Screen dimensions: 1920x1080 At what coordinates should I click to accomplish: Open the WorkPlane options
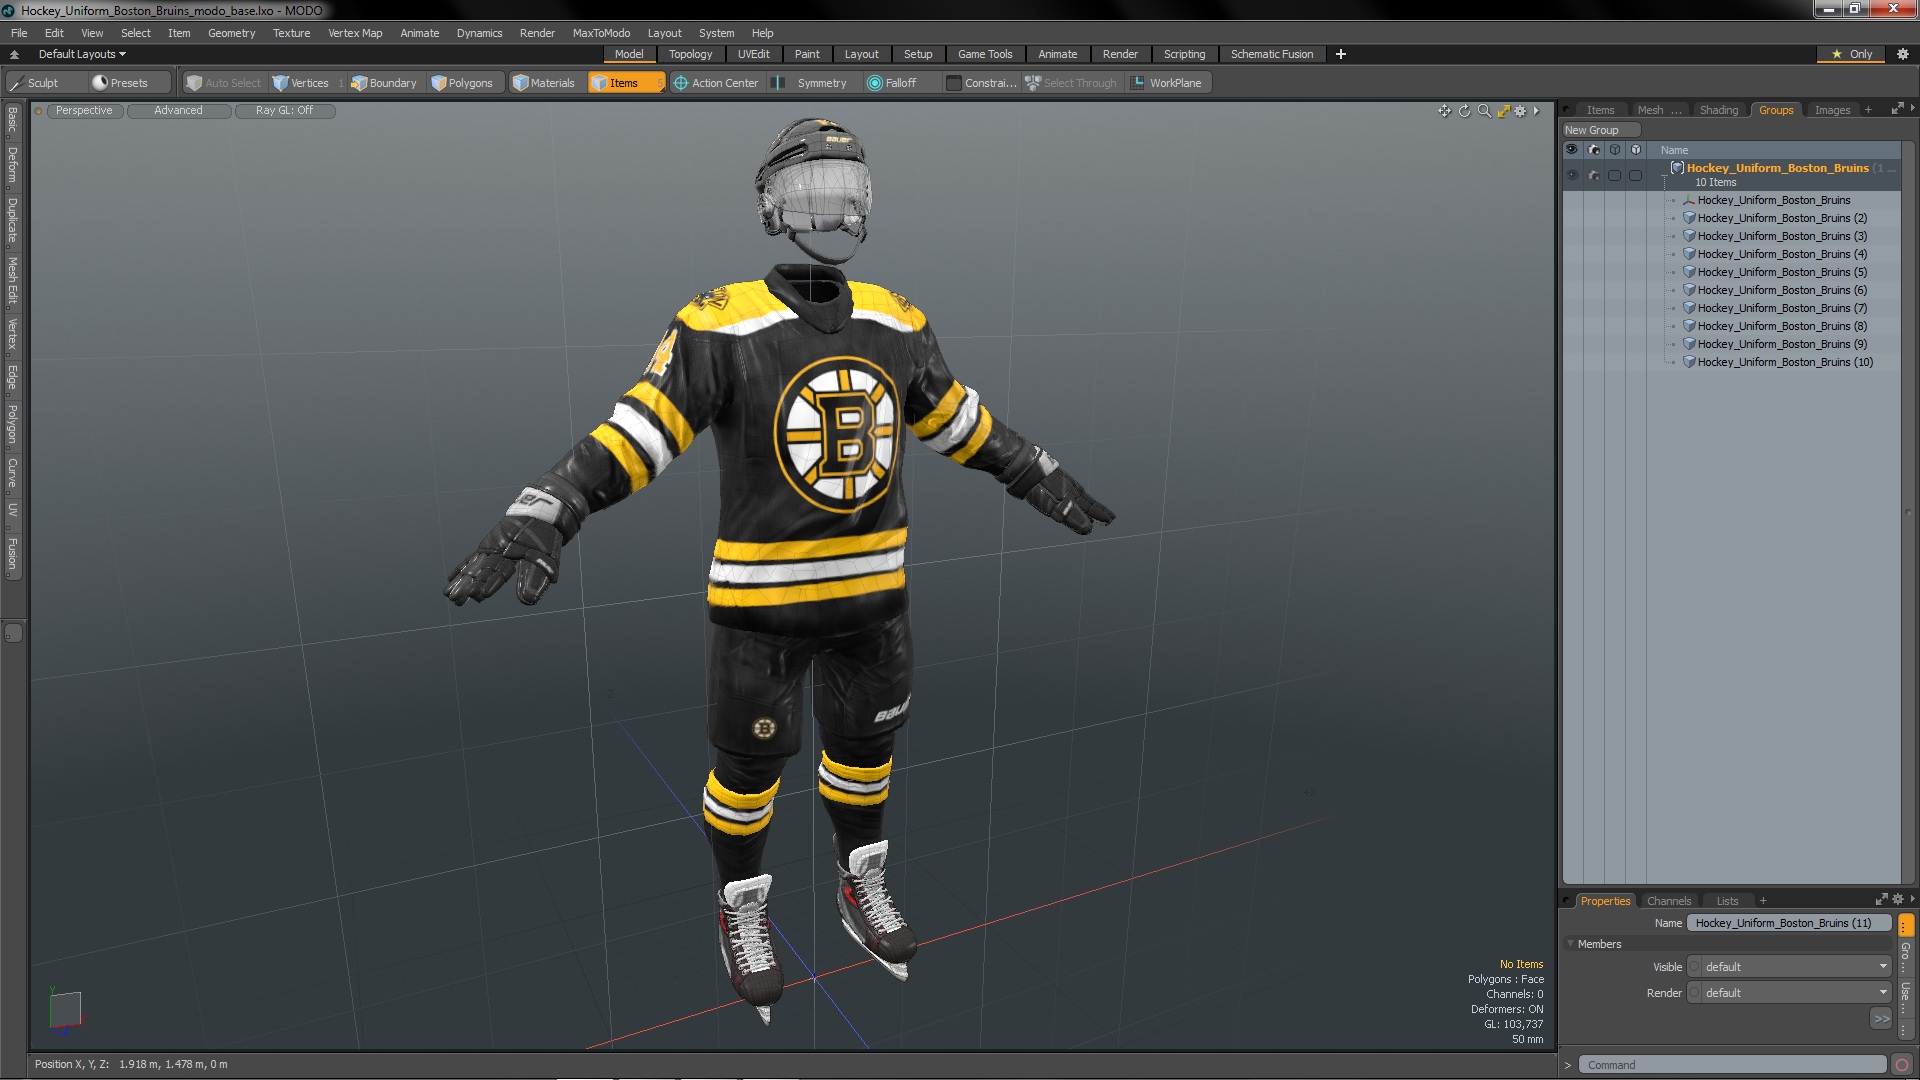1167,83
